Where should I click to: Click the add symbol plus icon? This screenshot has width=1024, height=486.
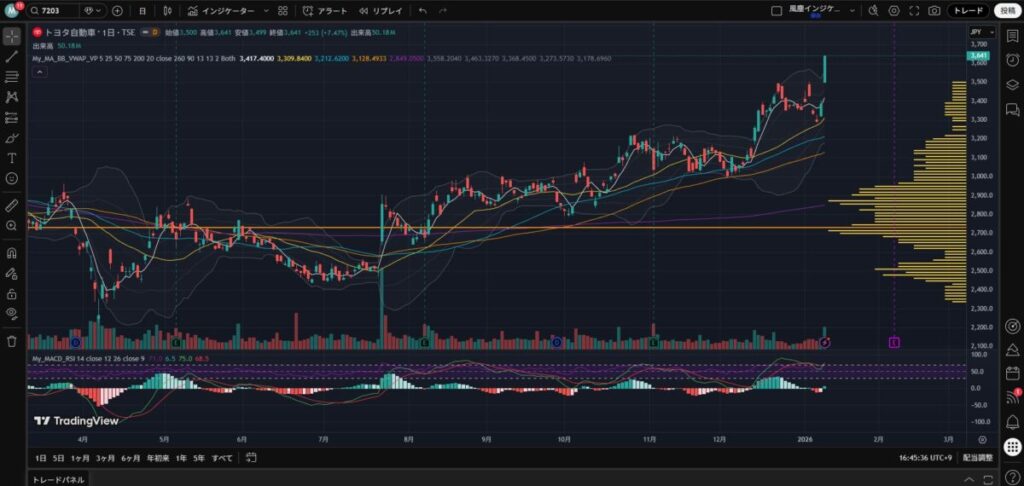(118, 11)
